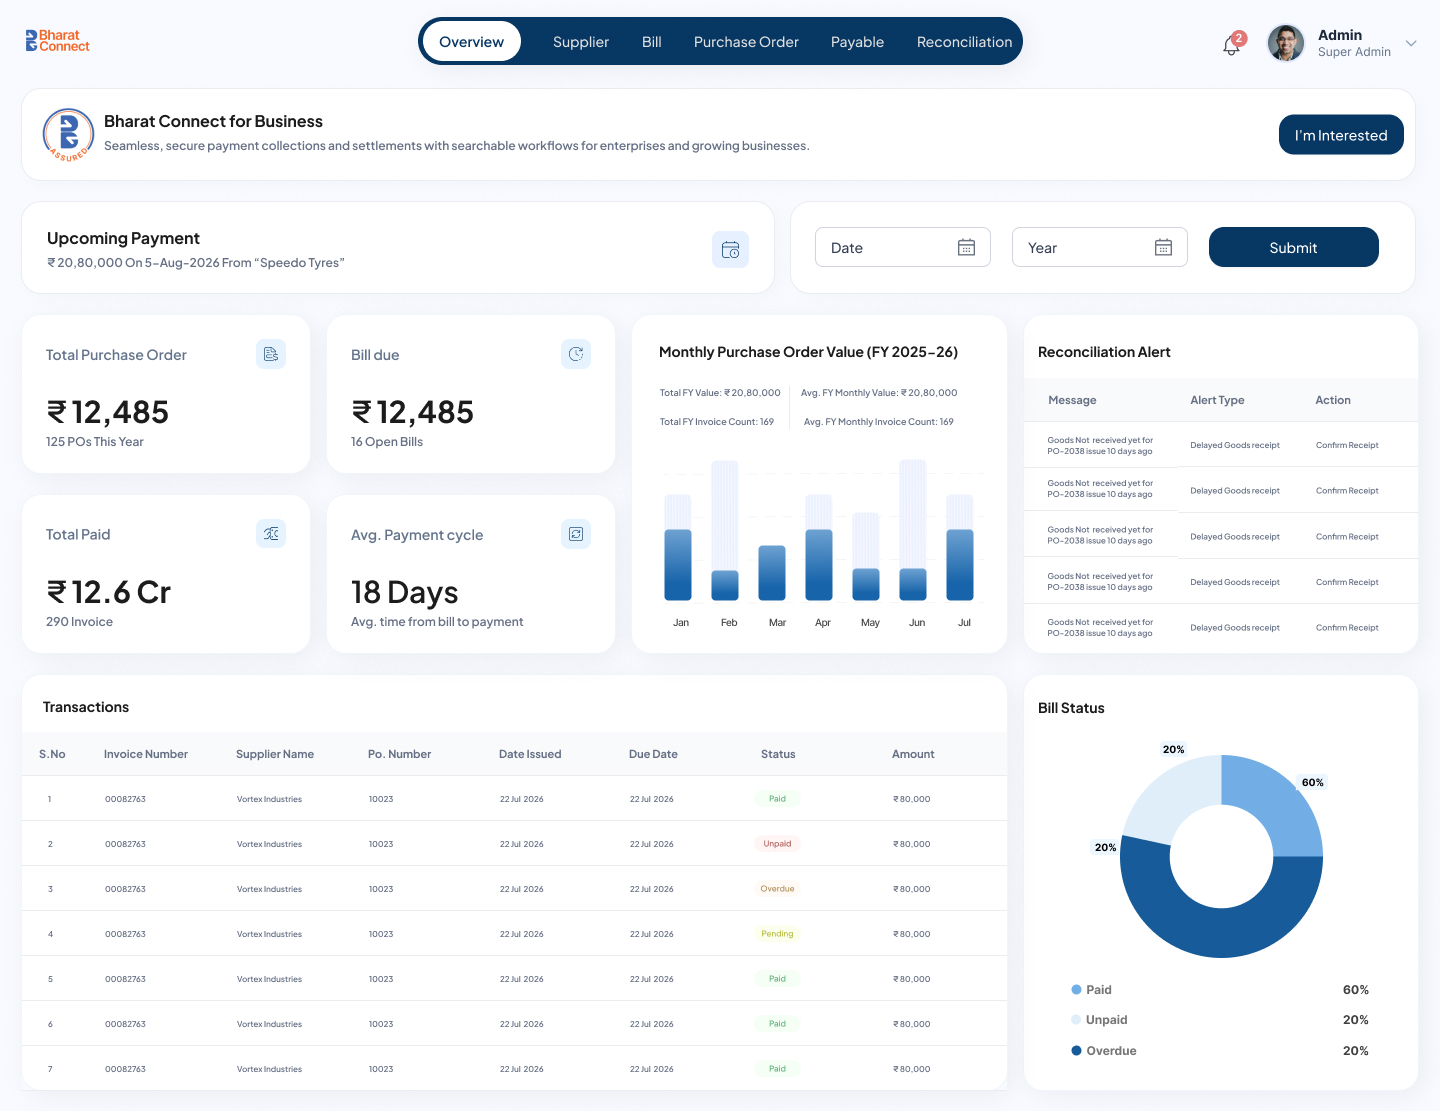Click the Unpaid legend color dot
The image size is (1440, 1111).
point(1076,1020)
